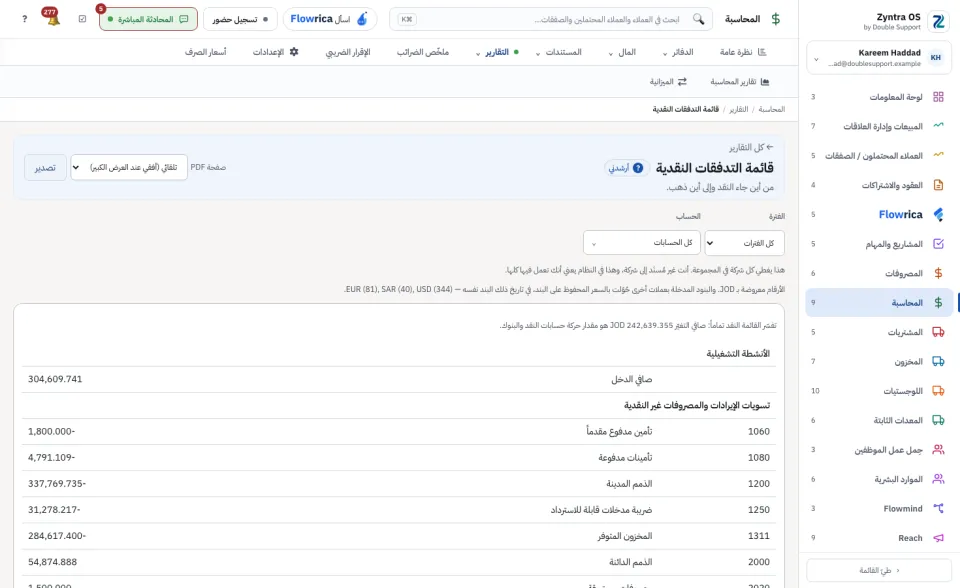Collapse the sidebar with طيّ القائمة
The image size is (960, 588).
coord(879,570)
